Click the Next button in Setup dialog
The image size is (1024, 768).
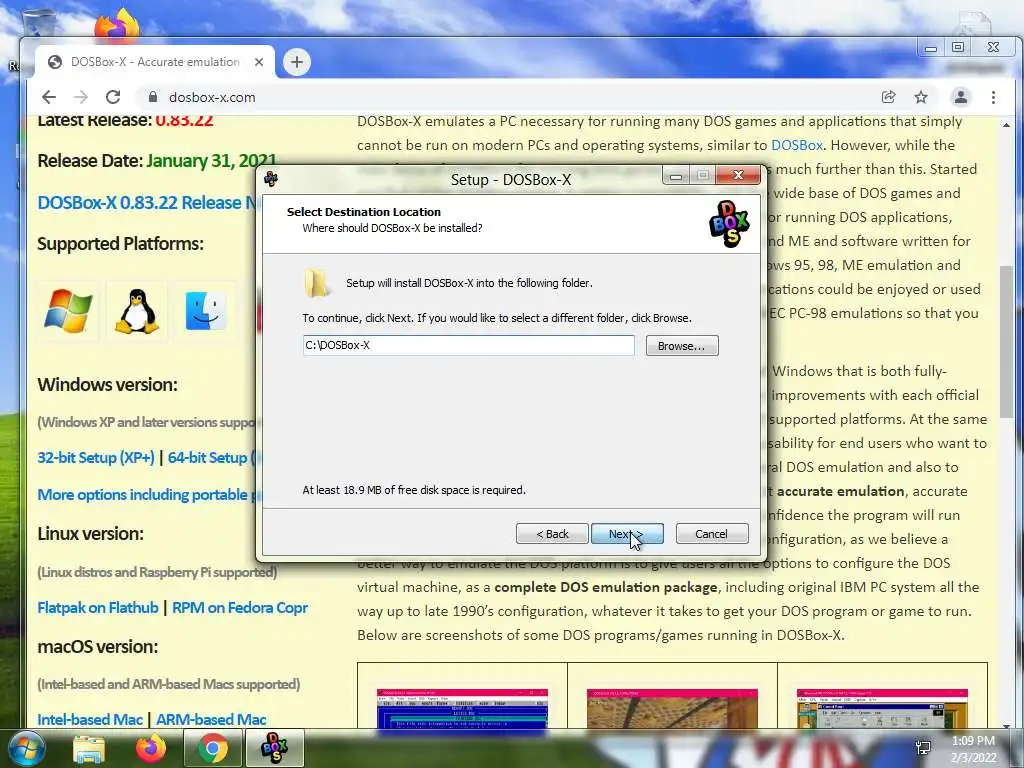(x=627, y=534)
